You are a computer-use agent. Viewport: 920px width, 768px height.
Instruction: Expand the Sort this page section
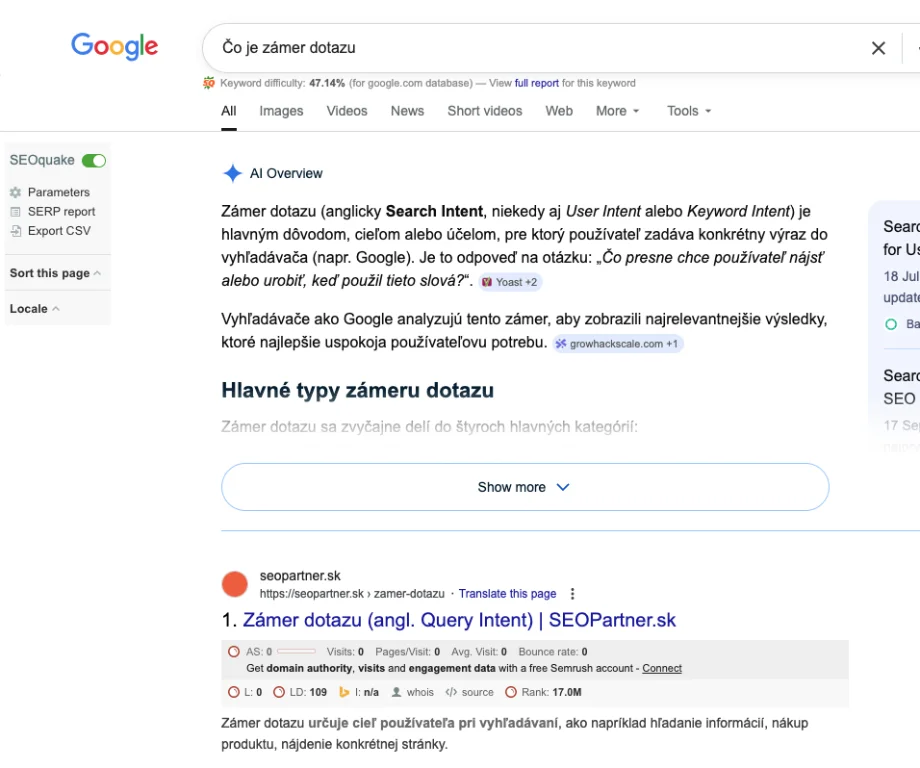tap(55, 273)
